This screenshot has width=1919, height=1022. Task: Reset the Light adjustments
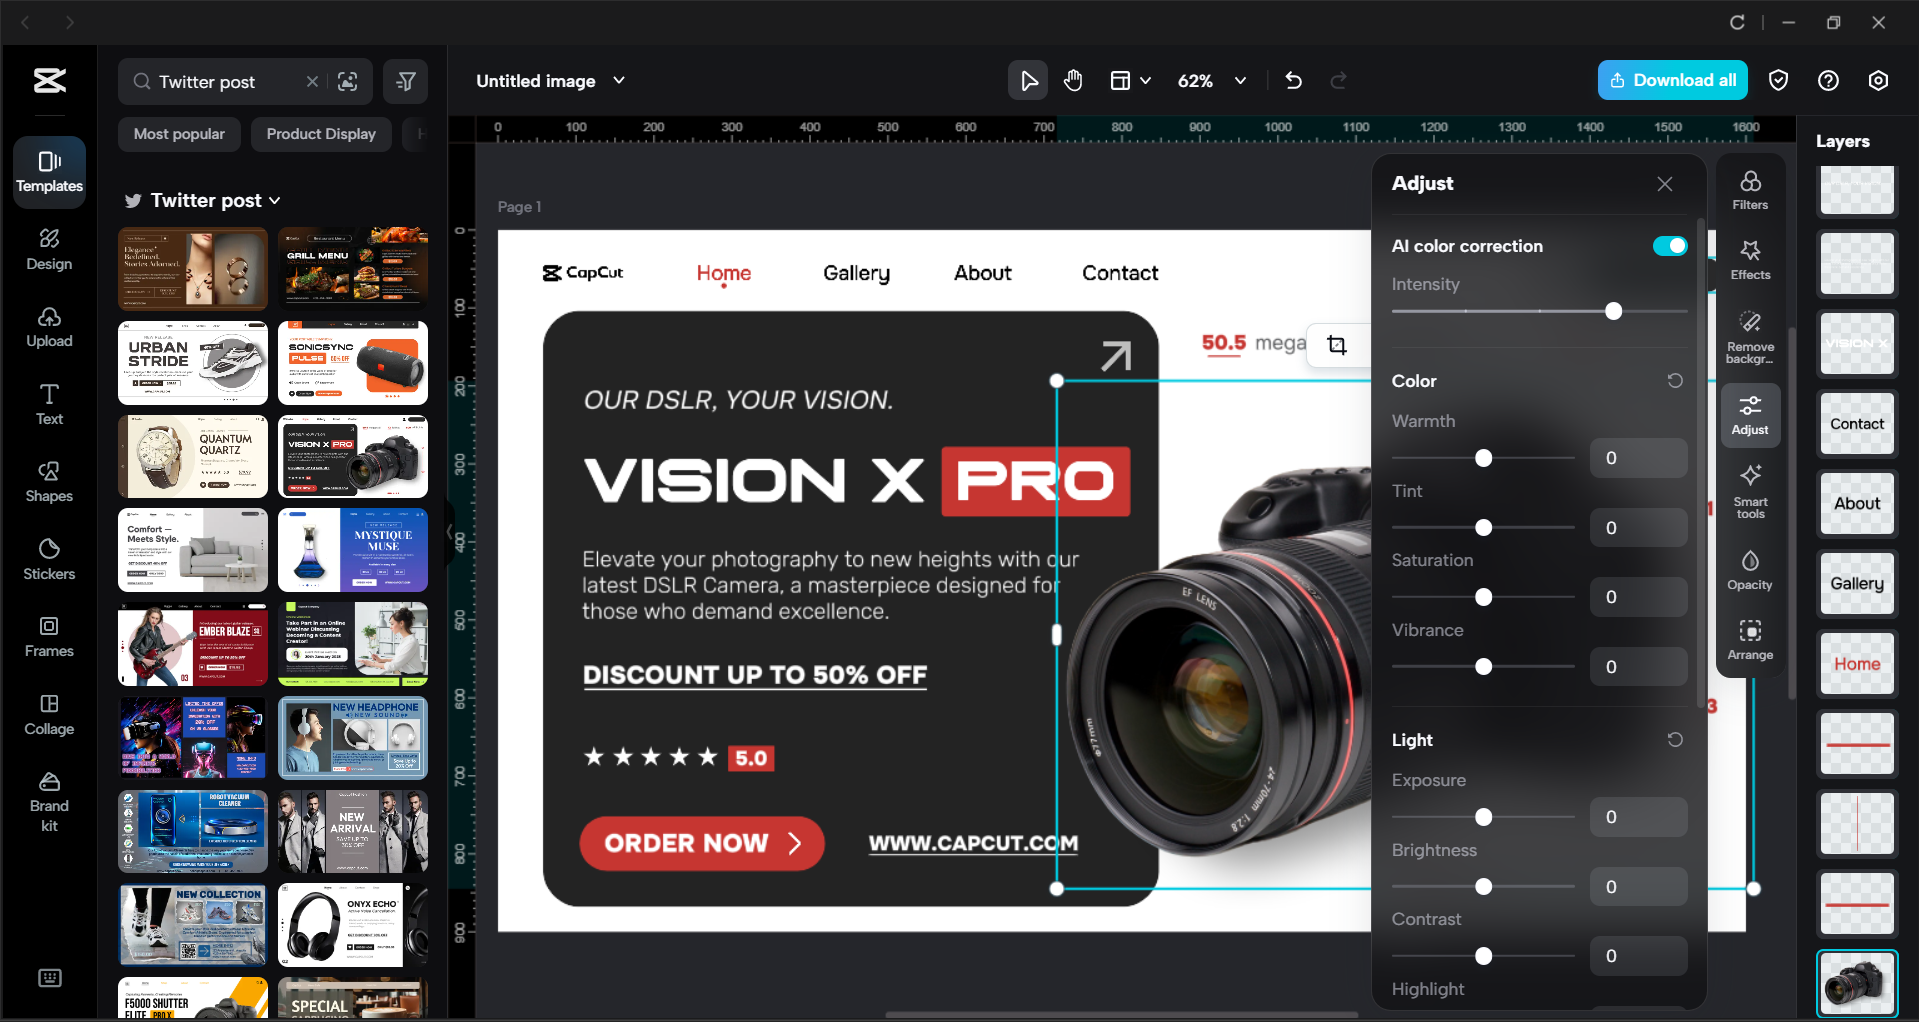pos(1675,739)
